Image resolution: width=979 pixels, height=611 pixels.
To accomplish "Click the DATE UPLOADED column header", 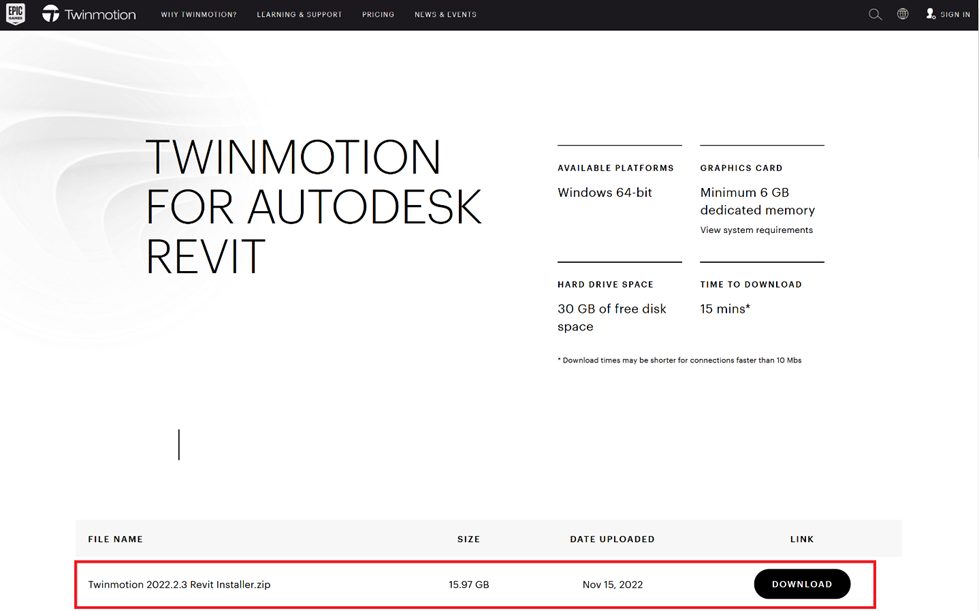I will (x=612, y=539).
